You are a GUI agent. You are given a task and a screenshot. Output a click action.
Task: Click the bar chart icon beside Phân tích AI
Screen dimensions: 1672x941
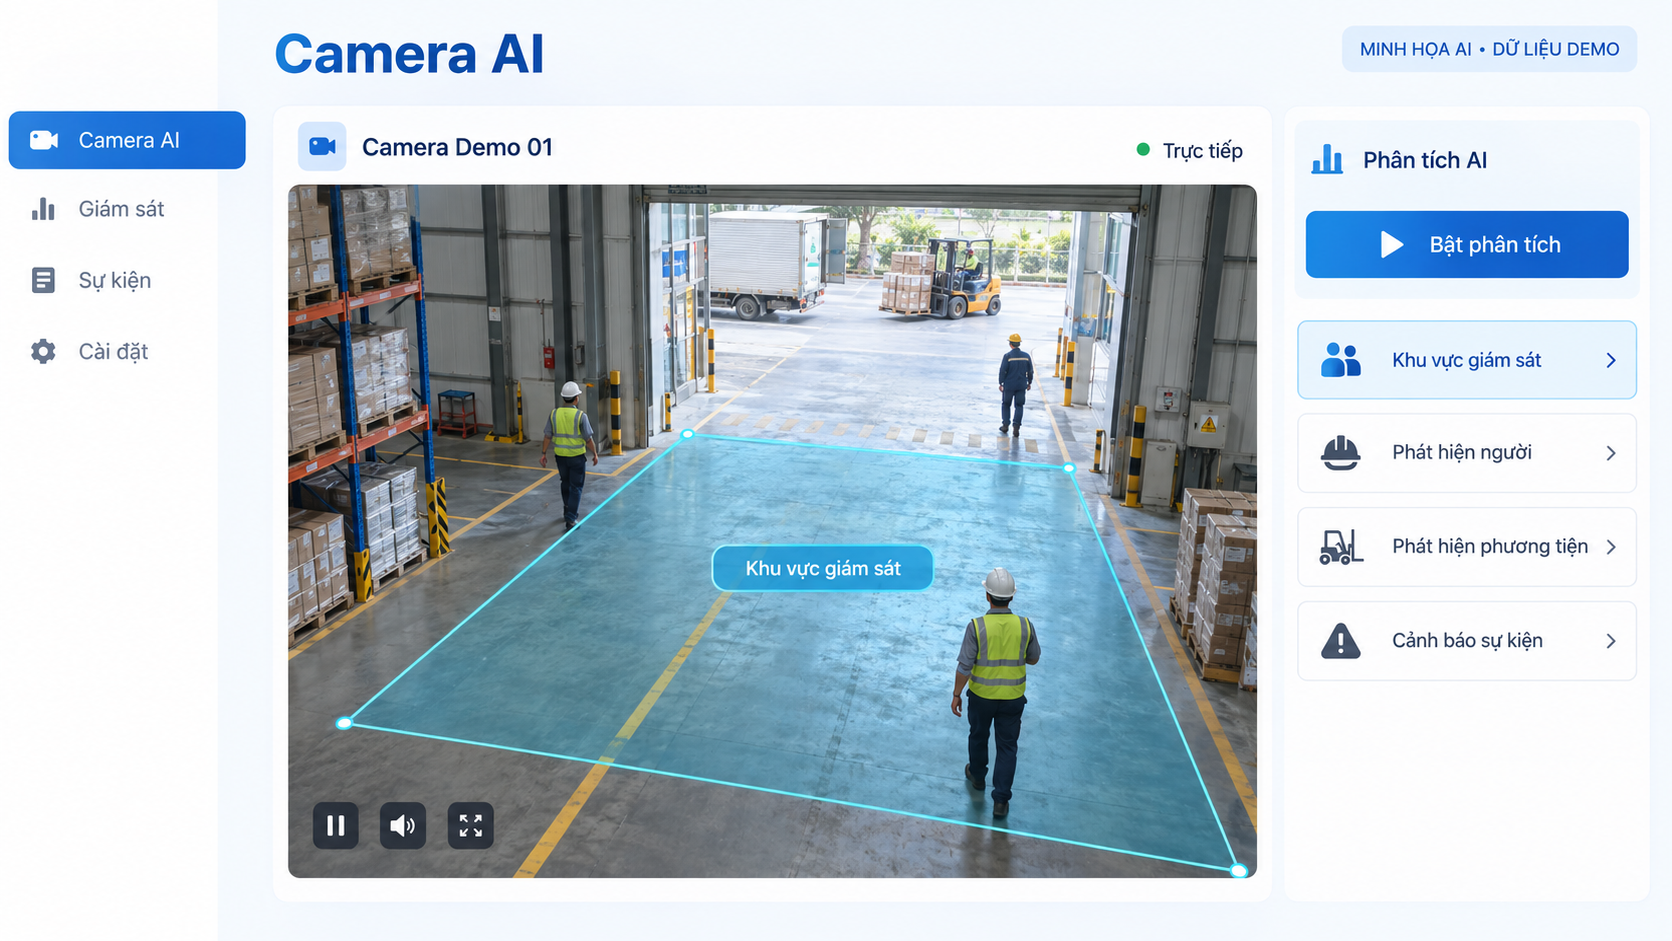[1327, 159]
